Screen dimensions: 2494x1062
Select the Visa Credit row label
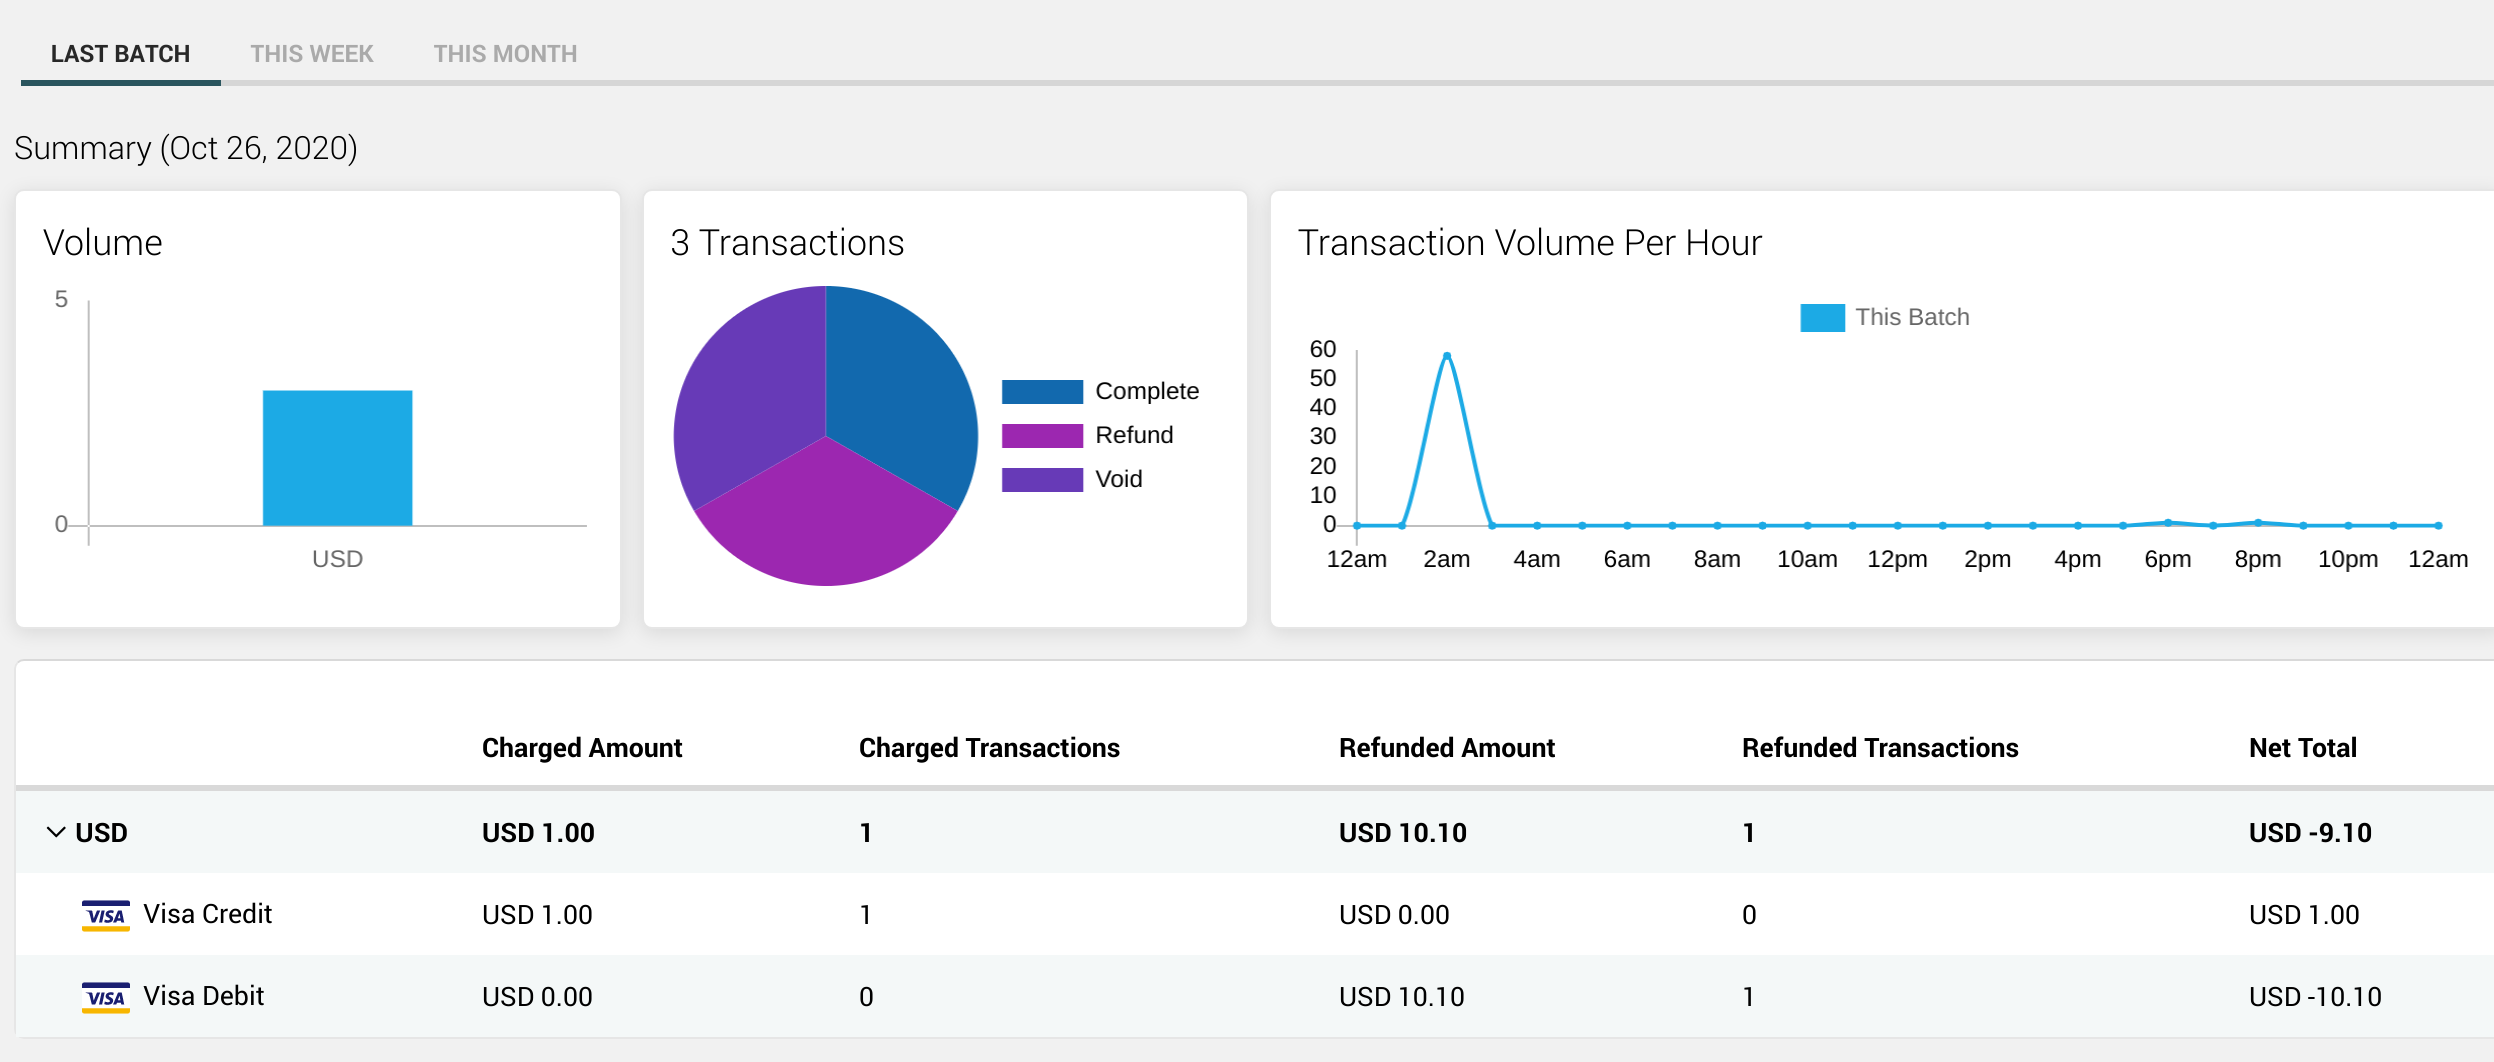pos(207,914)
